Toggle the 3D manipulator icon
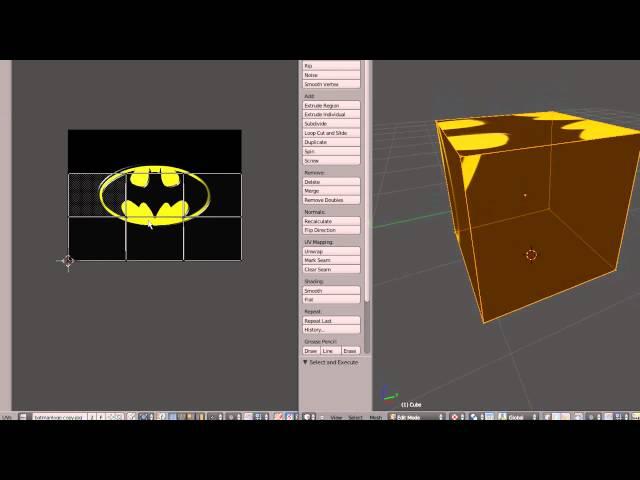 [x=490, y=417]
